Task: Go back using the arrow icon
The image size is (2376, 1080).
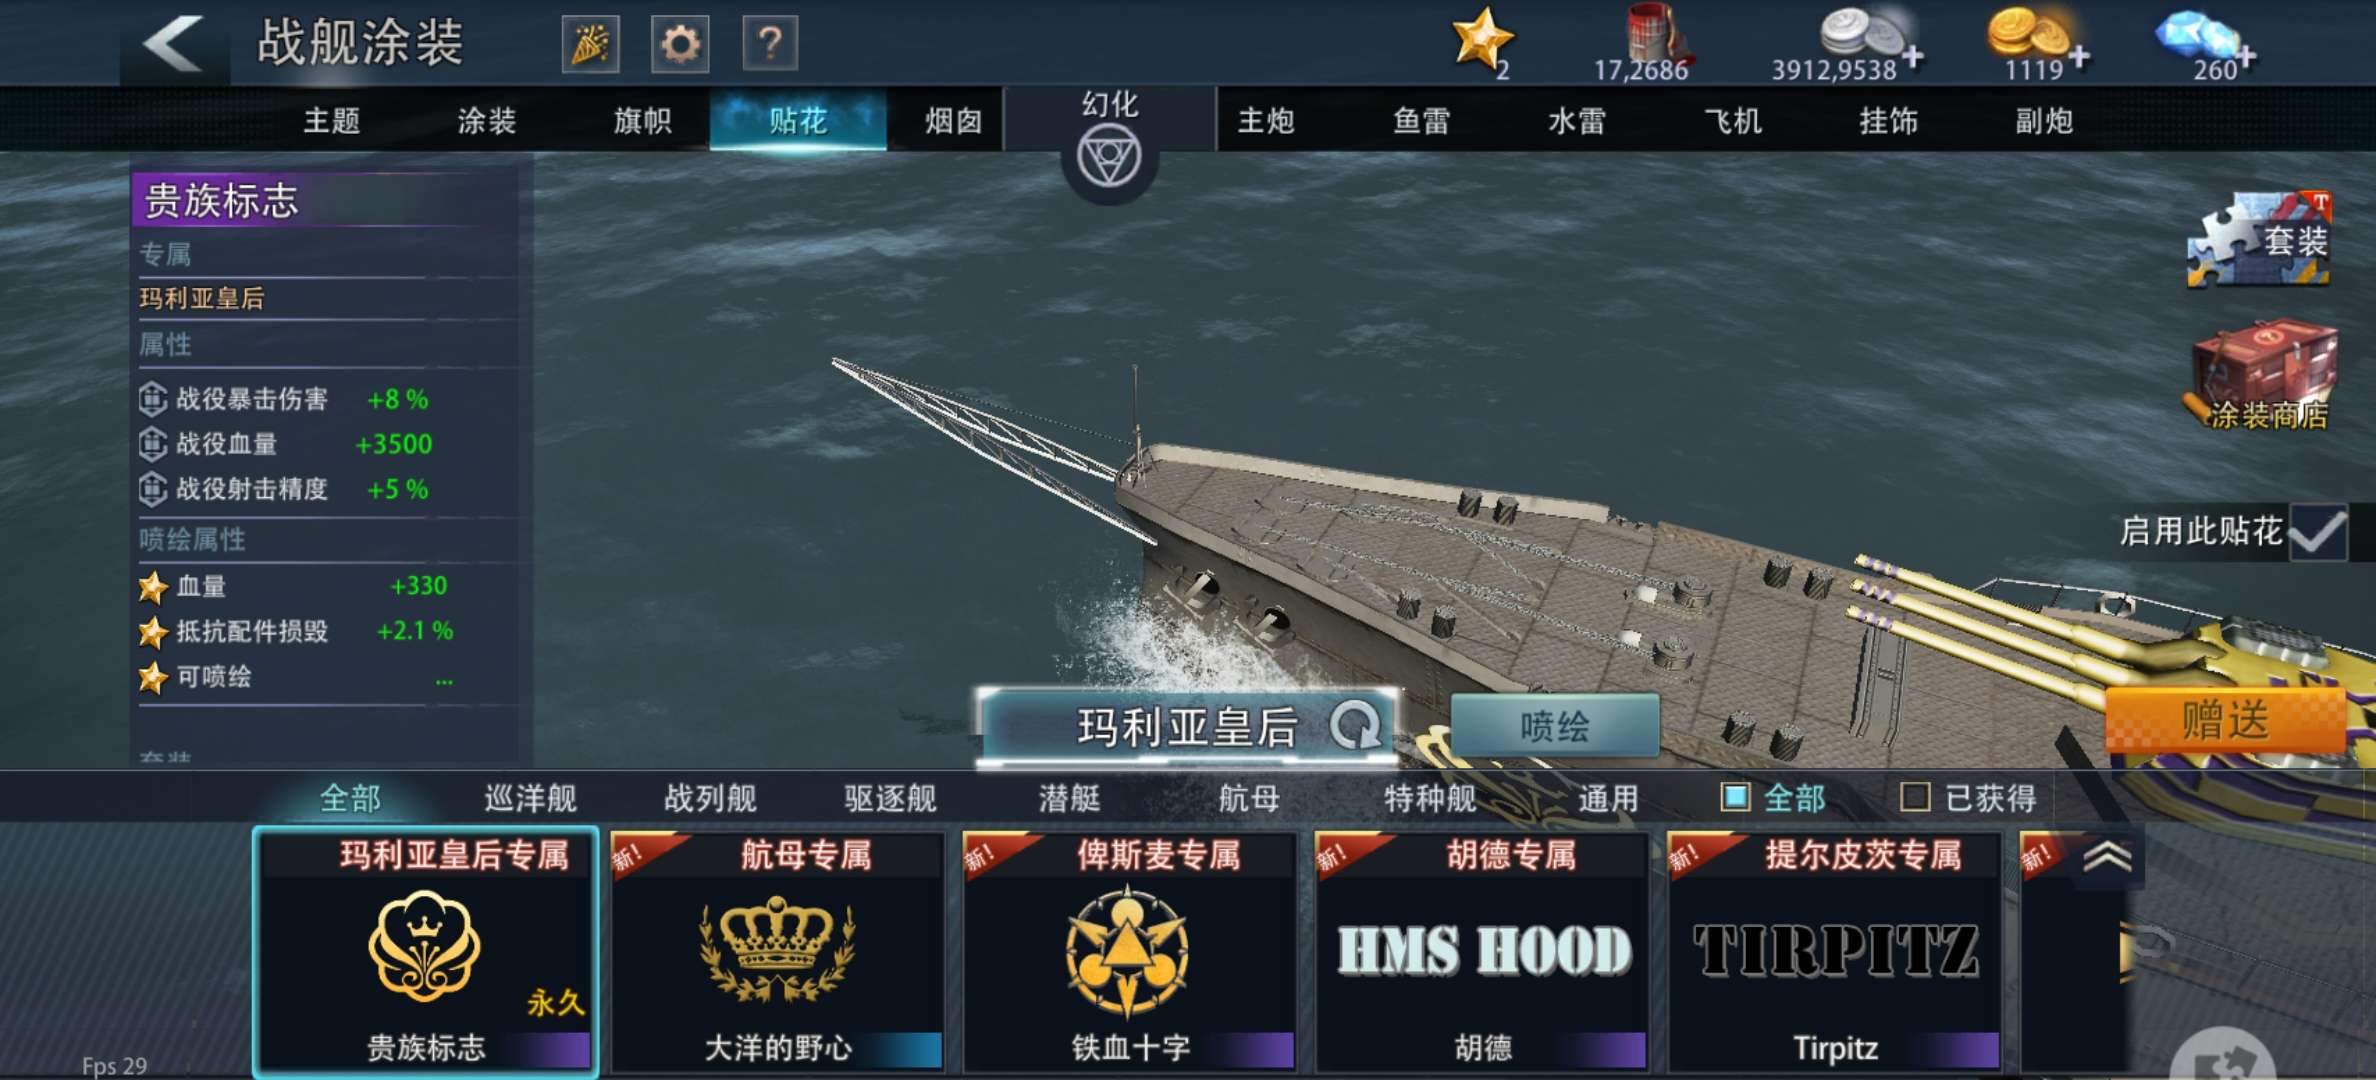Action: point(173,44)
